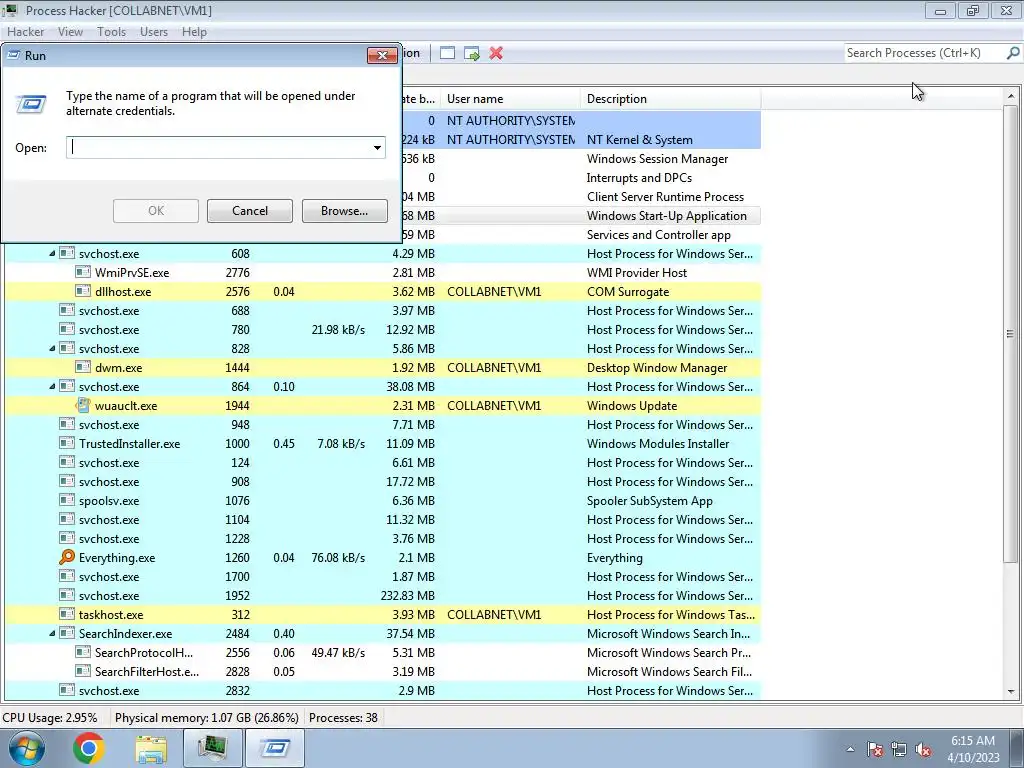Select the svchost.exe row with PID 1104
The image size is (1024, 768).
(x=383, y=520)
